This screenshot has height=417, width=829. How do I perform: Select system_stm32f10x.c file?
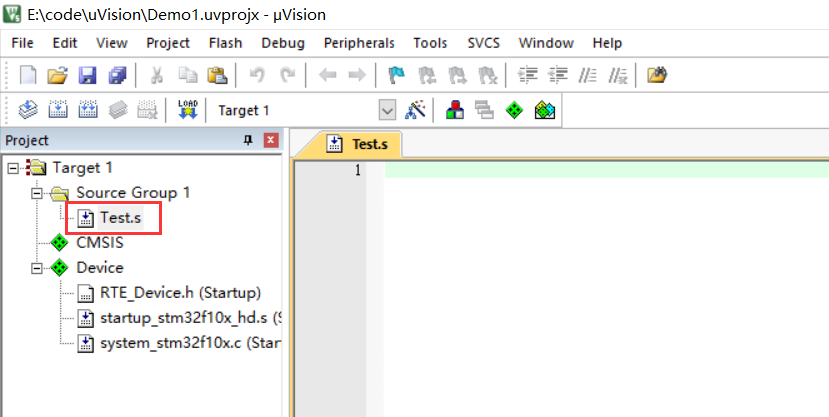coord(190,344)
